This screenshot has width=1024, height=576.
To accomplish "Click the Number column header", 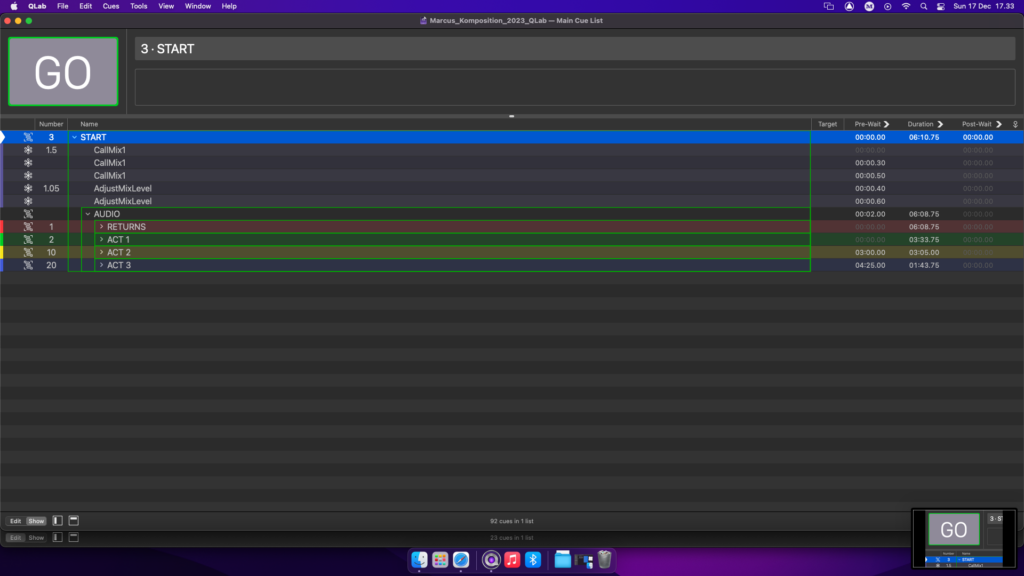I will 51,124.
